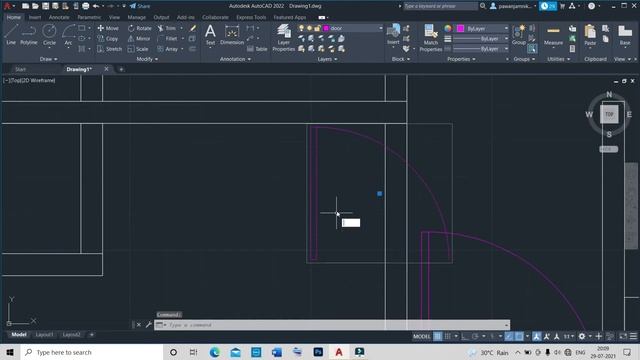Activate the Fillet command

coord(167,38)
